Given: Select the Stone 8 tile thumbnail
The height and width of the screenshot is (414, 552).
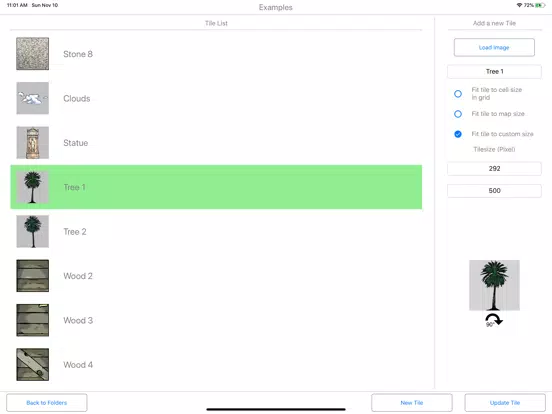Looking at the screenshot, I should coord(32,54).
